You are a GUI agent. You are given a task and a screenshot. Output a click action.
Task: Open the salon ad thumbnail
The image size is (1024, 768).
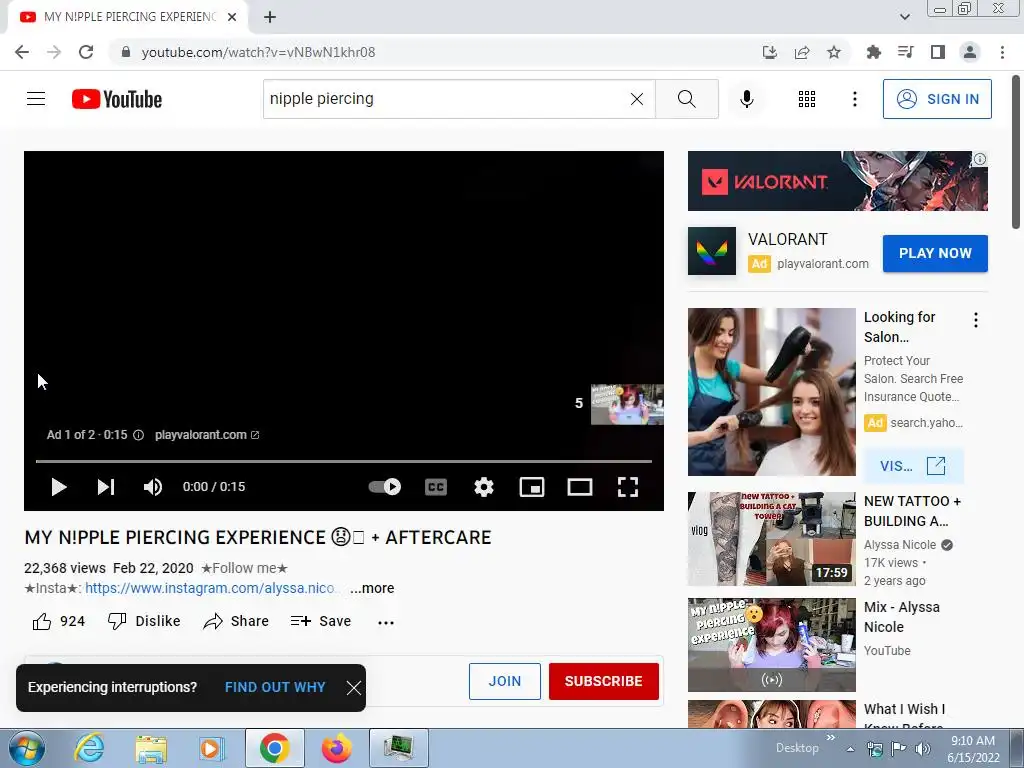[771, 392]
